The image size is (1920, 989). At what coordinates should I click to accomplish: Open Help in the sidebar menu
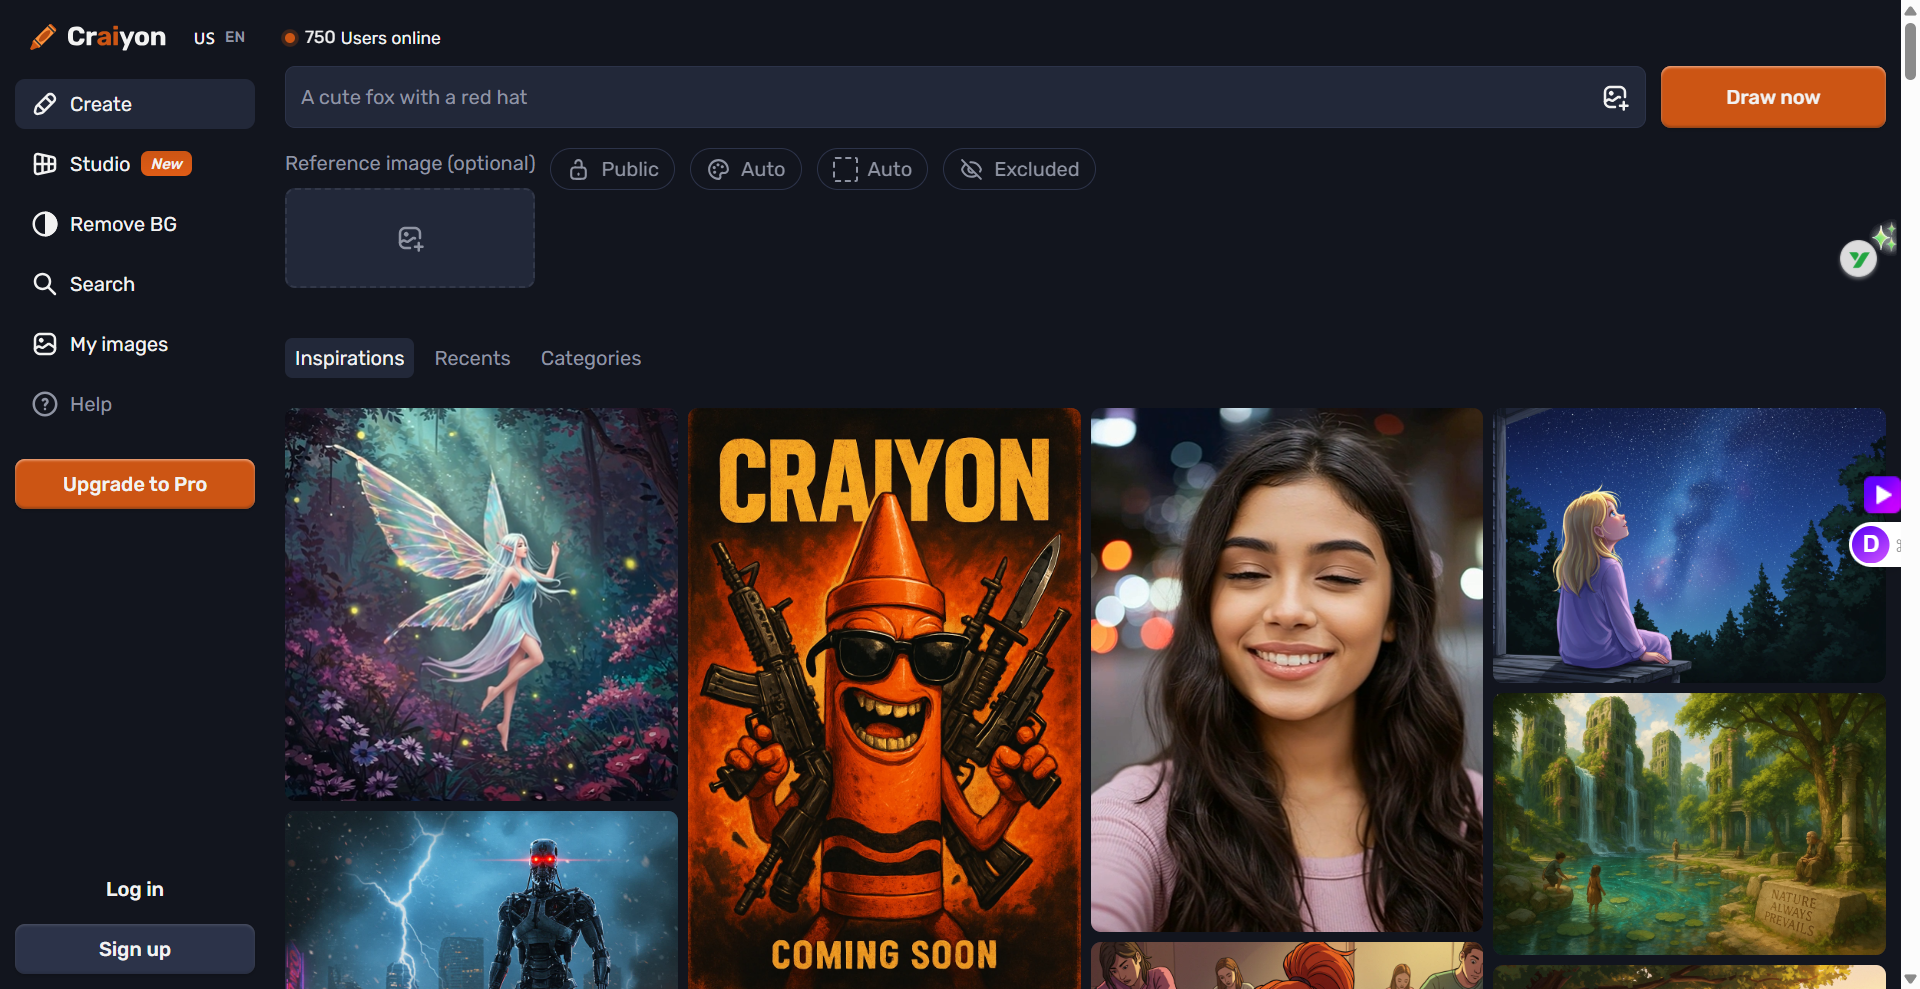tap(135, 404)
